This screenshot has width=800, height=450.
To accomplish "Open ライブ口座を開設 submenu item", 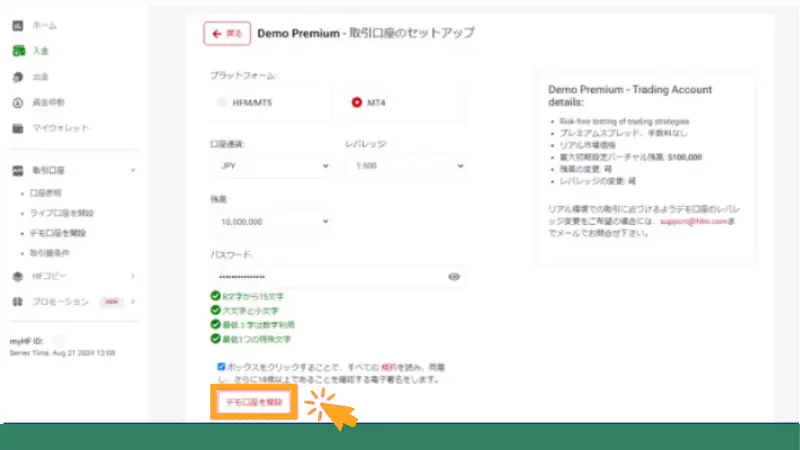I will (62, 213).
